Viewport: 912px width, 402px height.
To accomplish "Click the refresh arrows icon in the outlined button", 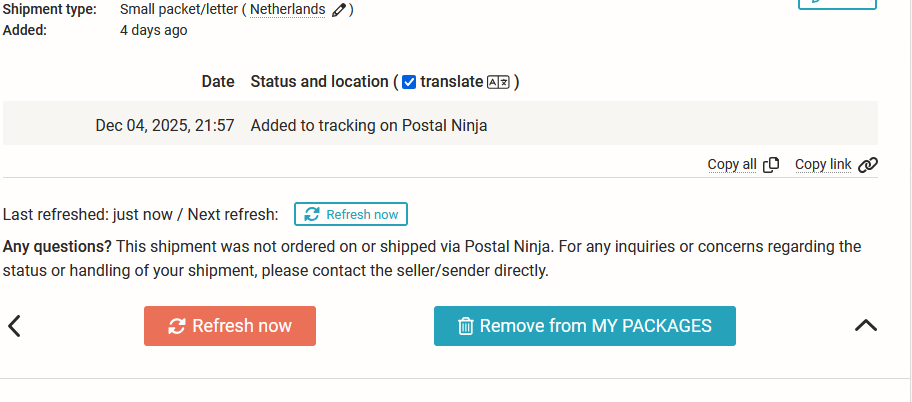I will click(312, 214).
